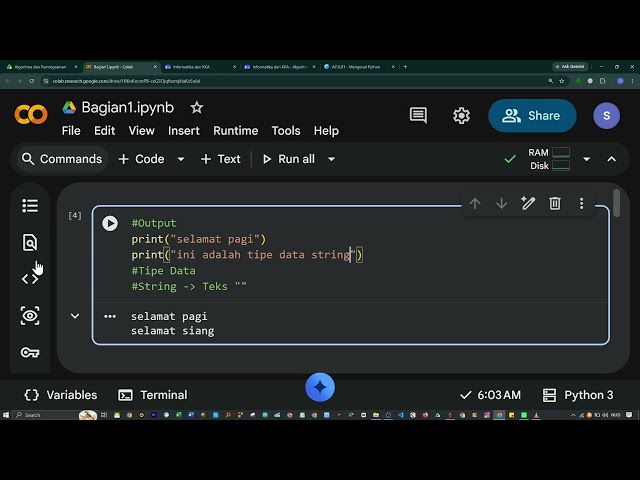Open the Windows notification center icon
640x480 pixels.
(x=629, y=415)
